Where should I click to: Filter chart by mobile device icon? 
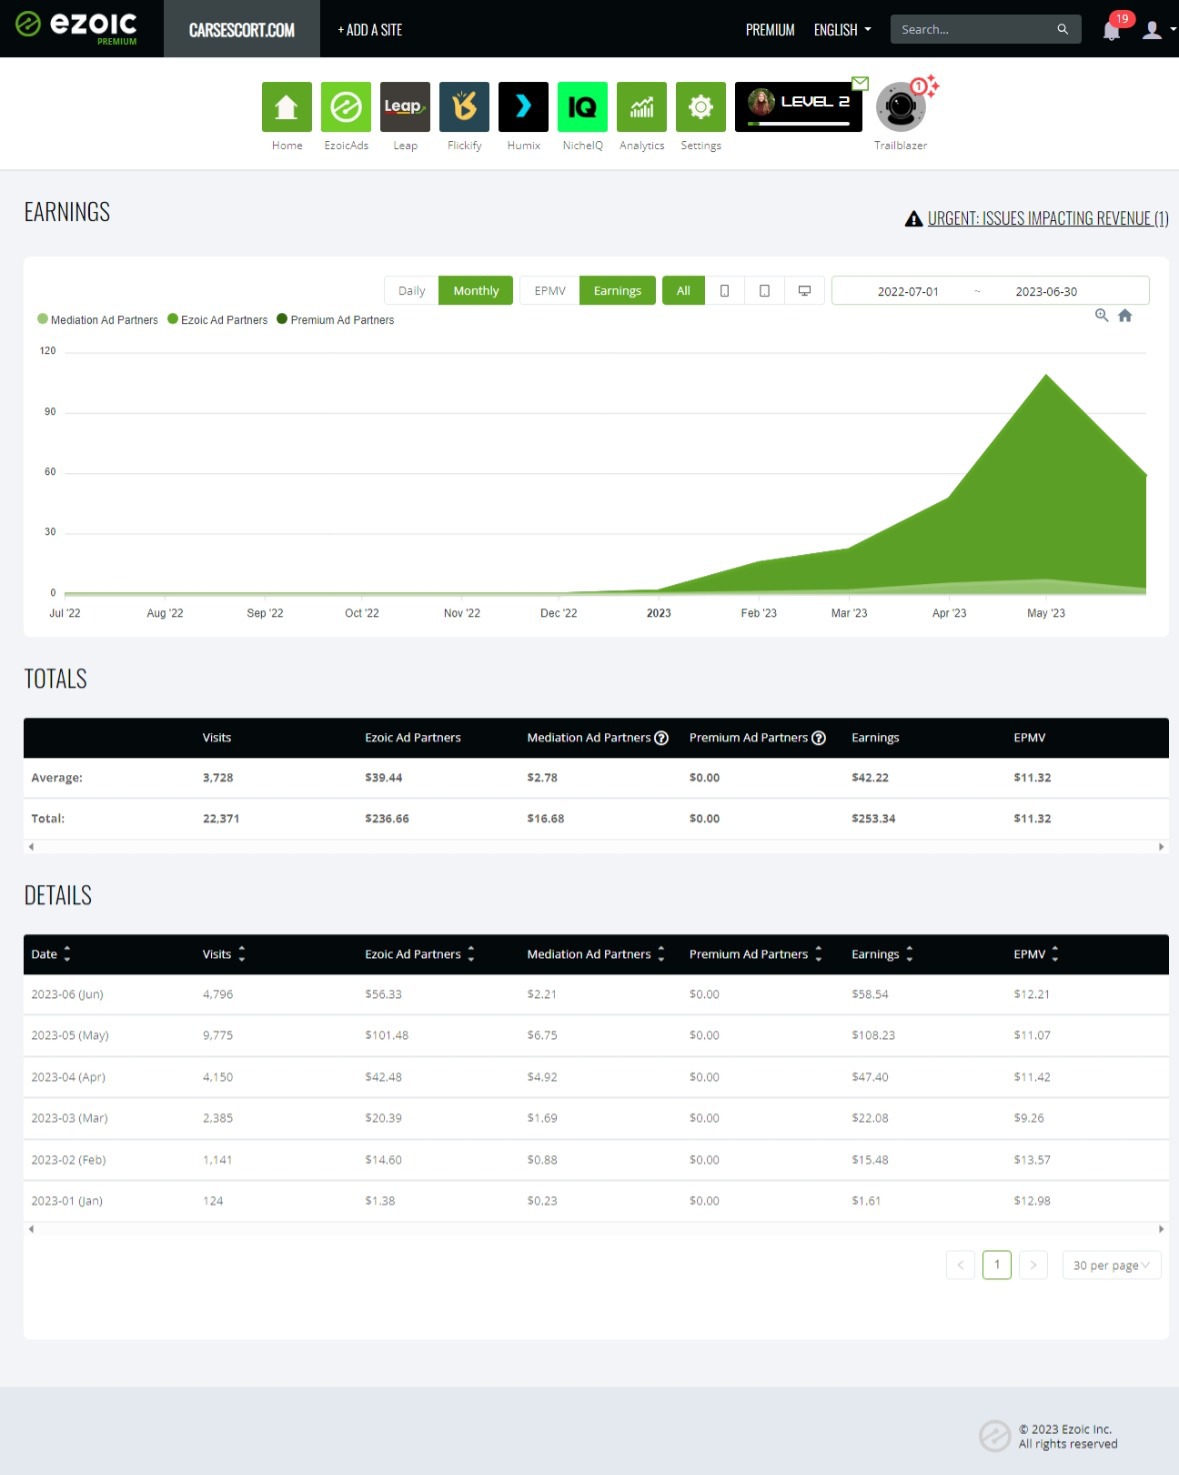[x=725, y=291]
